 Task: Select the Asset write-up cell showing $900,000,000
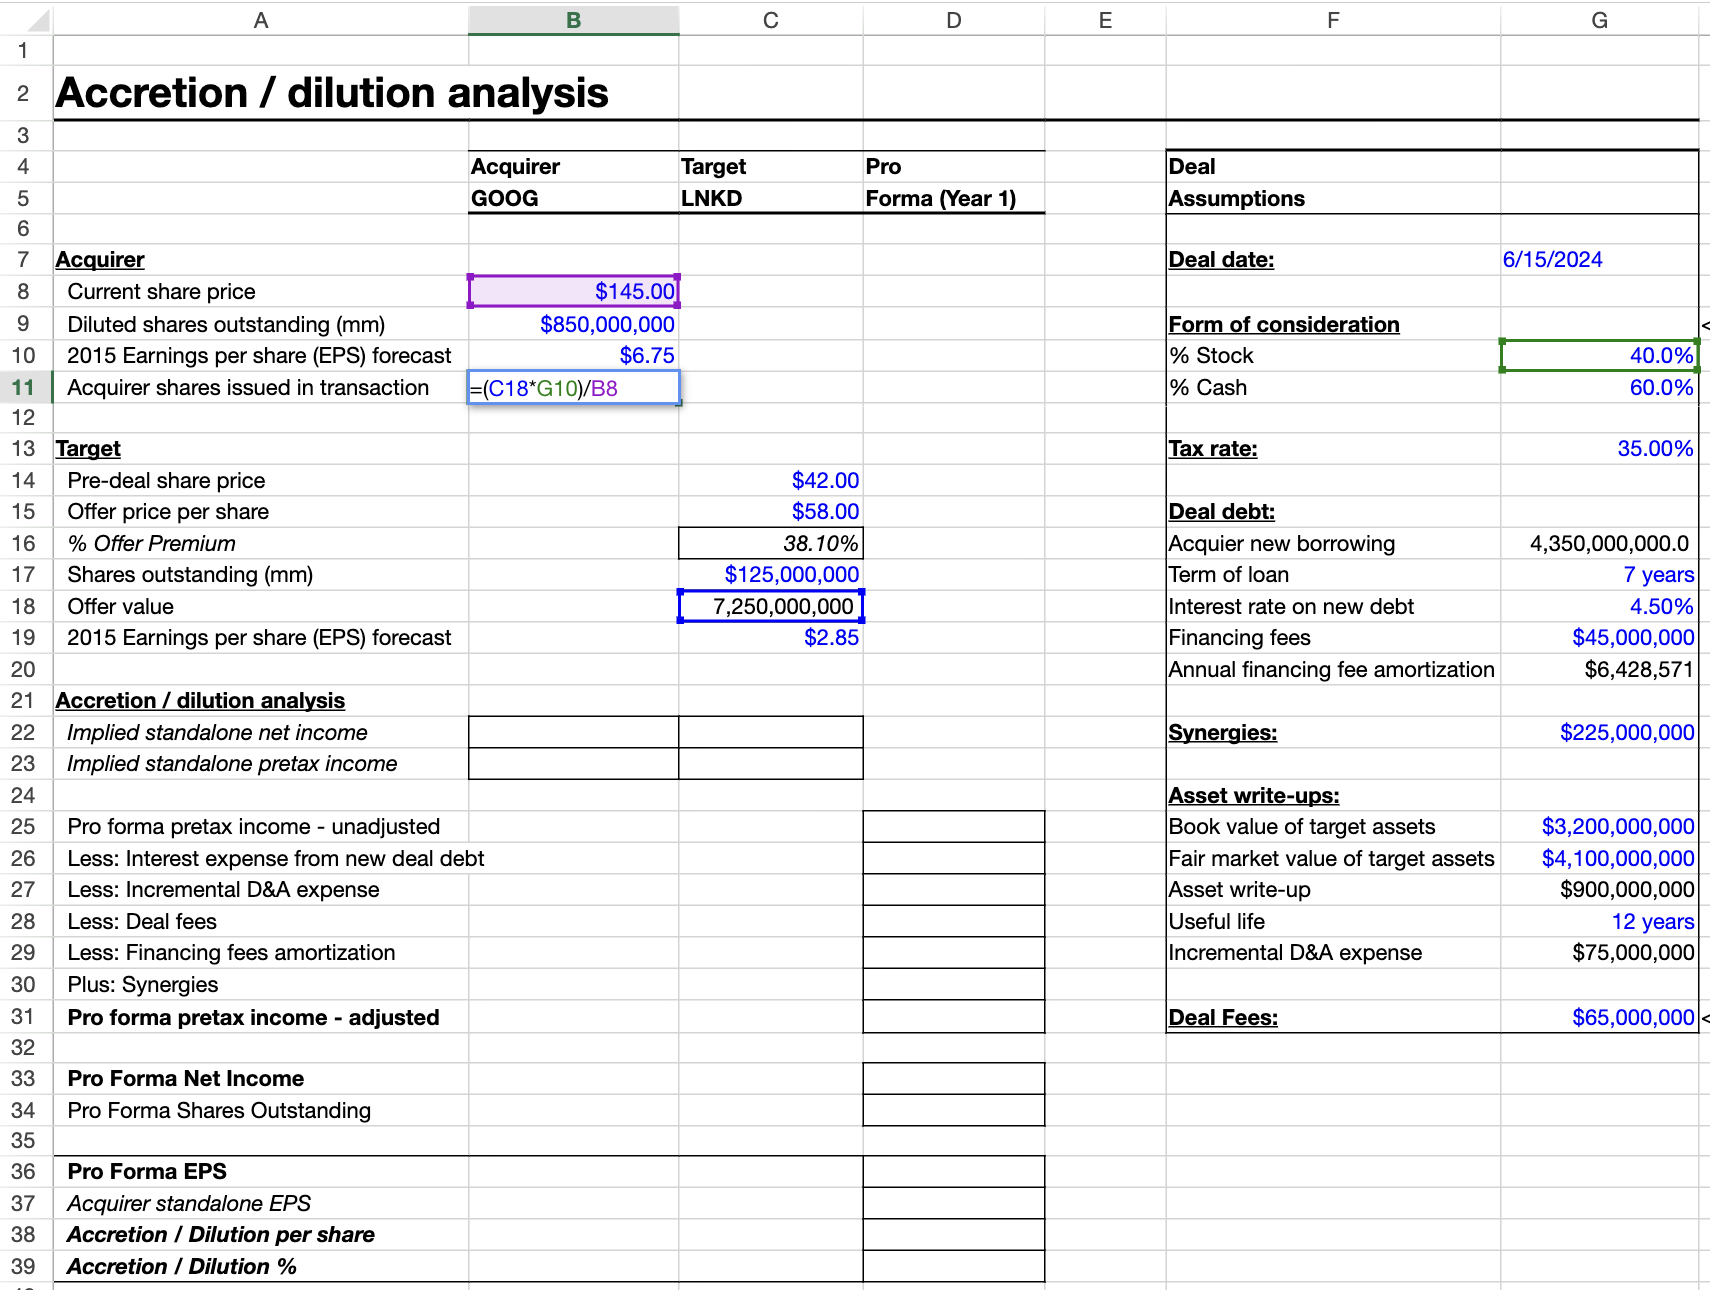point(1598,889)
